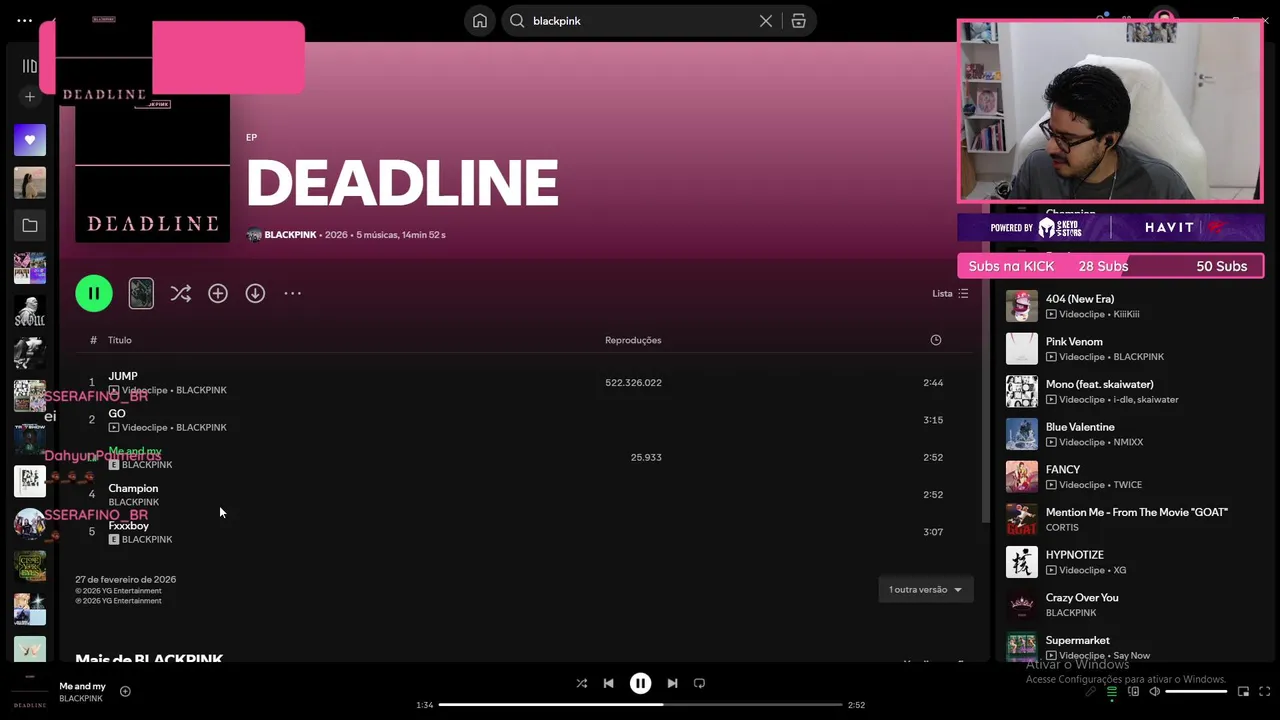The width and height of the screenshot is (1280, 720).
Task: Toggle repeat mode in player bar
Action: tap(700, 683)
